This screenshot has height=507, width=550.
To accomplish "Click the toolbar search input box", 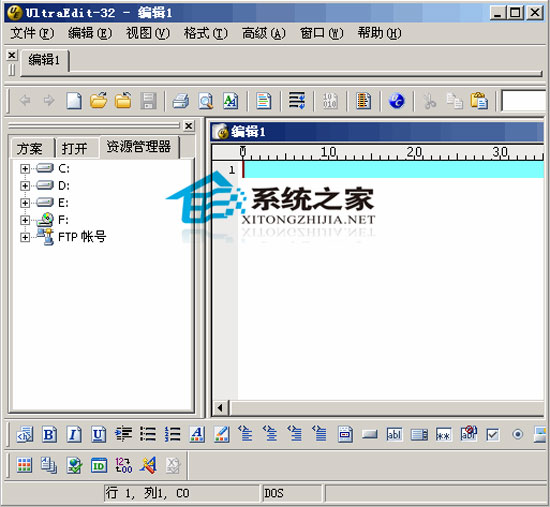I will (524, 101).
